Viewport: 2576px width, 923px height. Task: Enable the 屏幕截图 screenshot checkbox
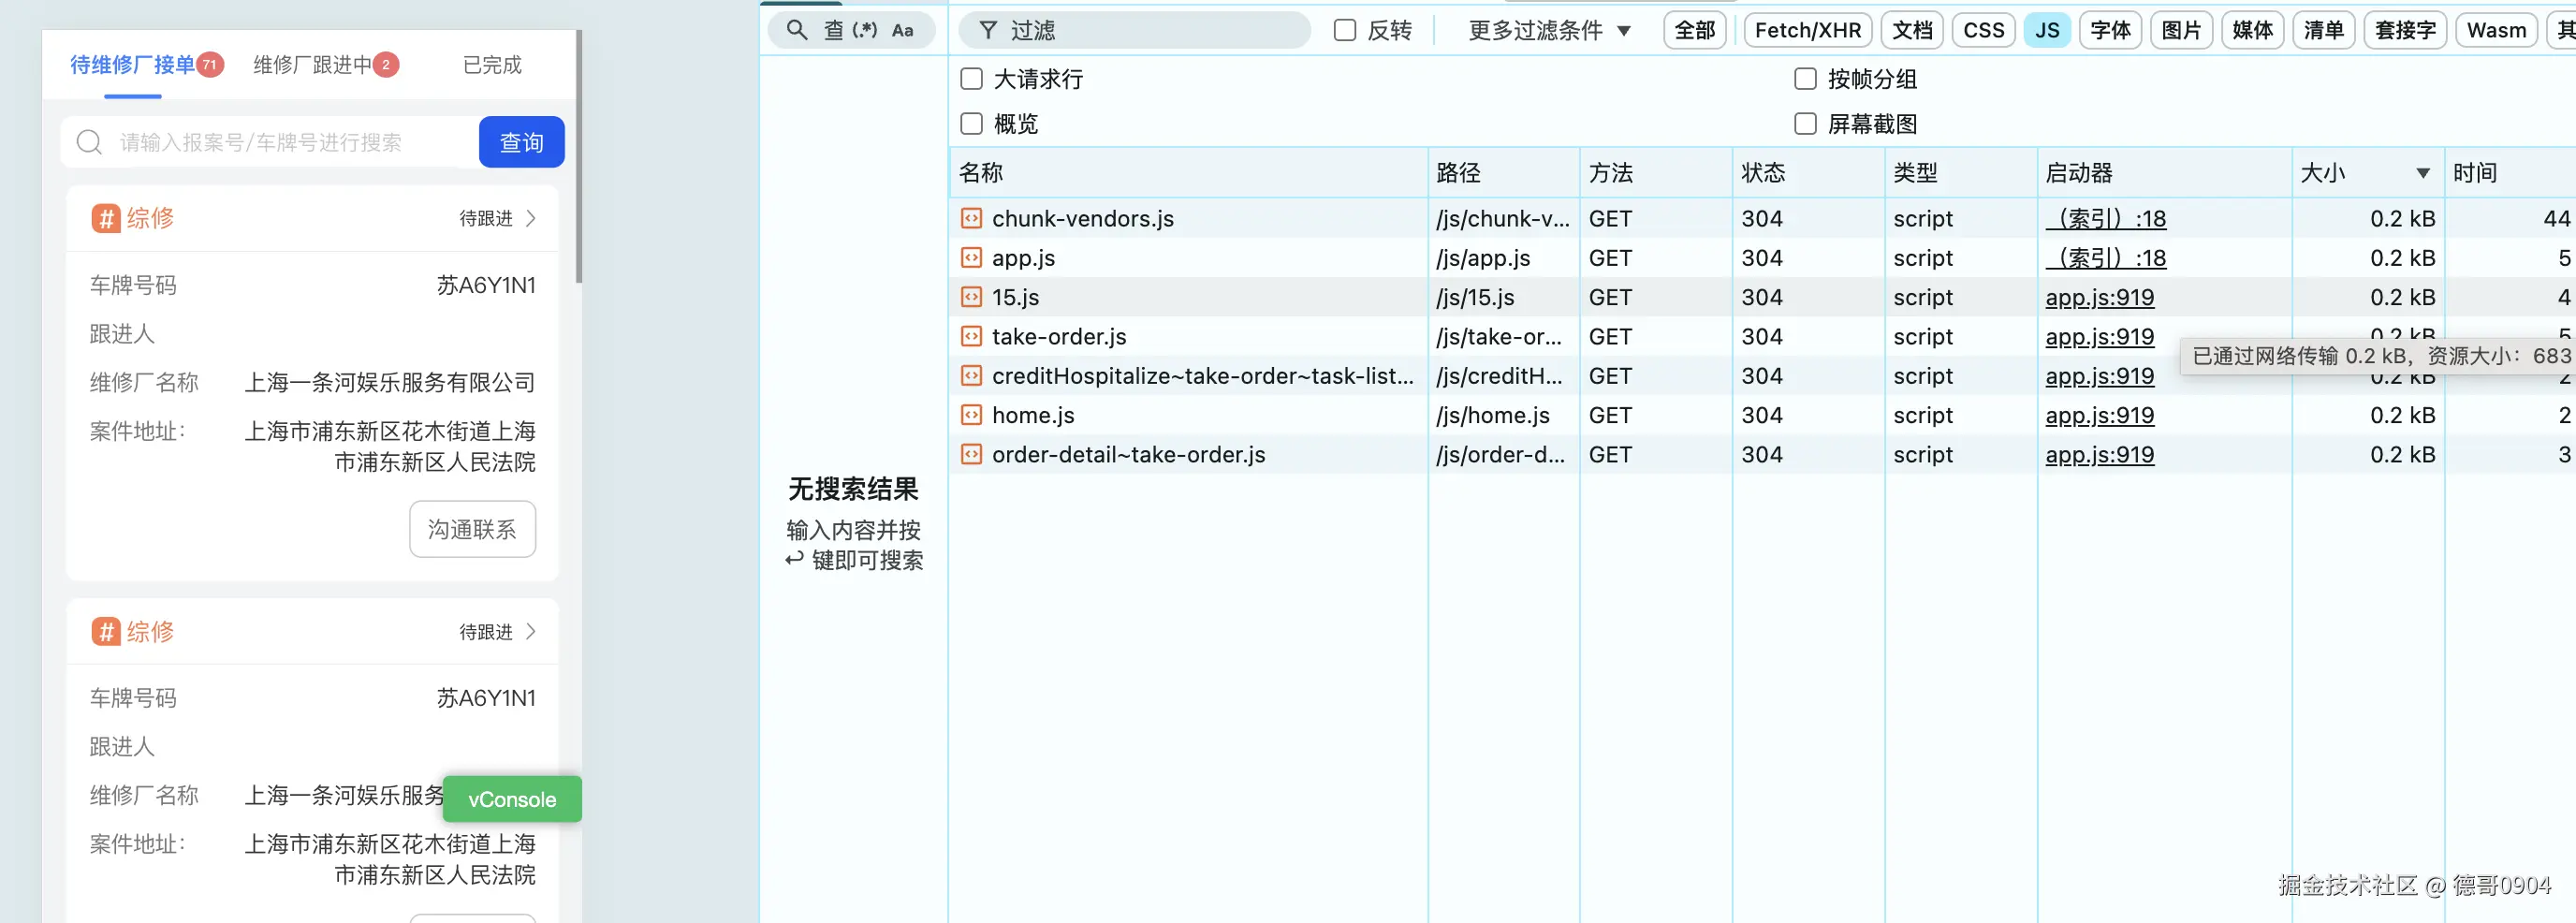click(x=1805, y=124)
